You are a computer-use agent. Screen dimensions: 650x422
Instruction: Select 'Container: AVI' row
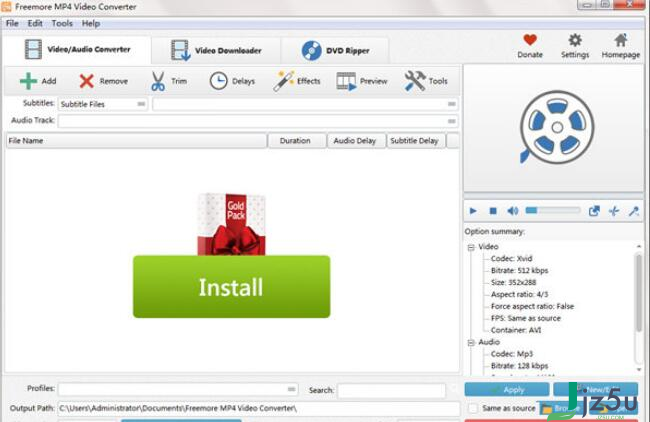(x=516, y=330)
